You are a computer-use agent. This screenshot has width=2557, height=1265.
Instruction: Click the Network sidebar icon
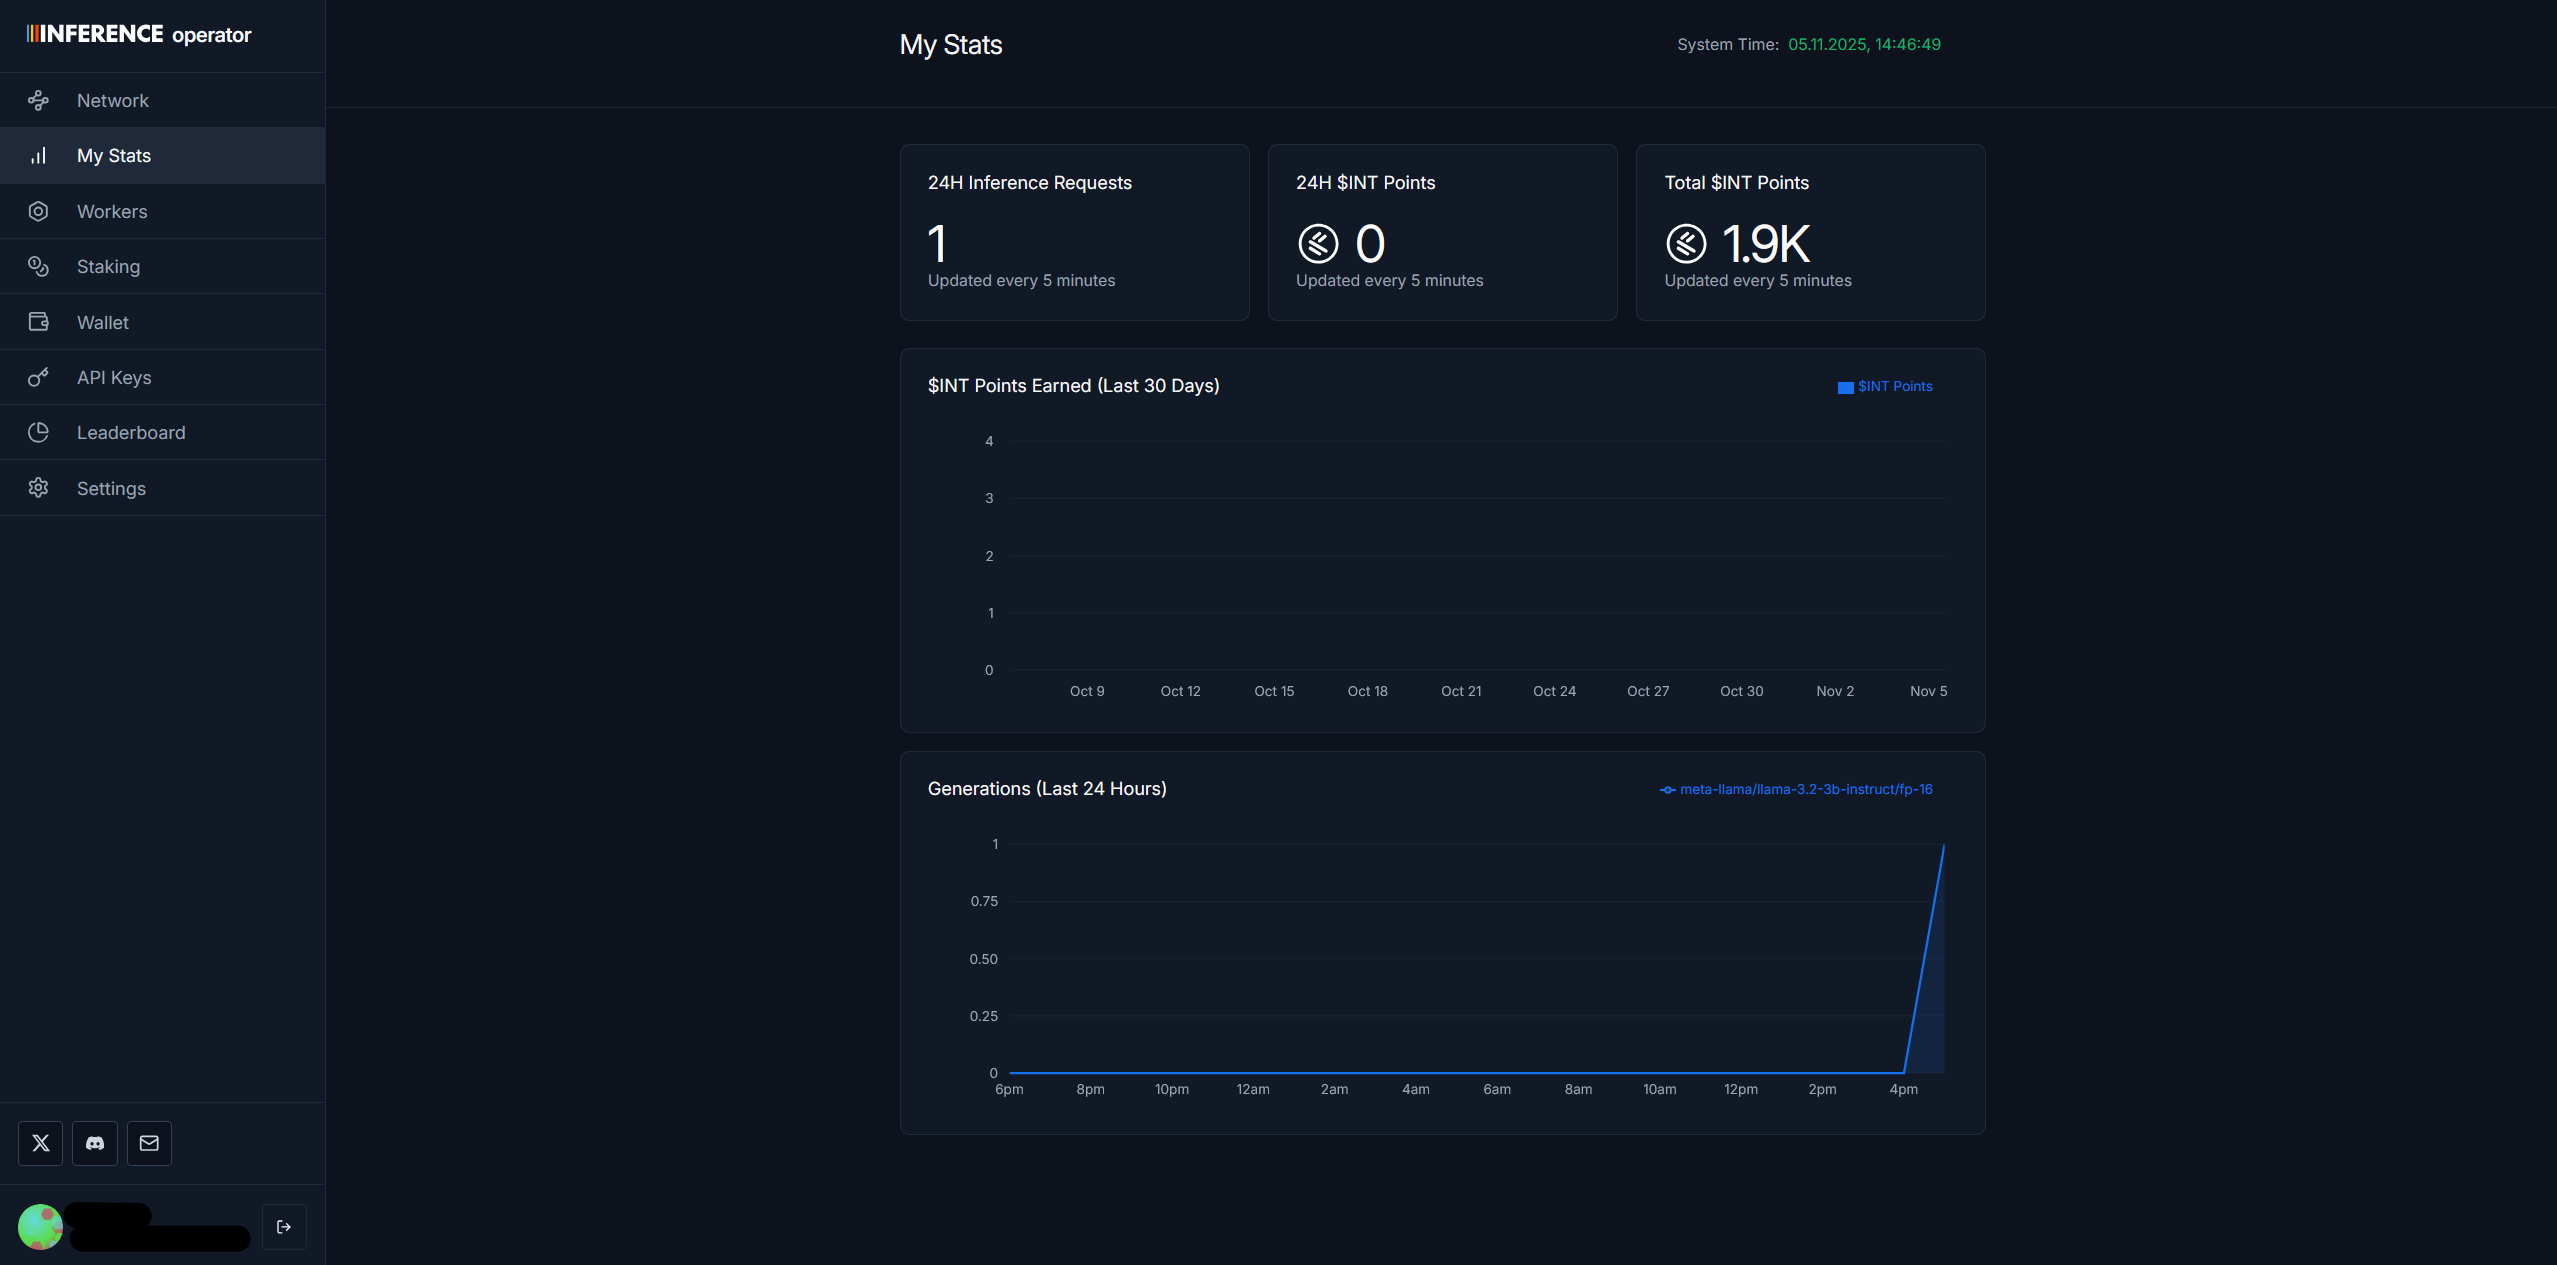[38, 100]
